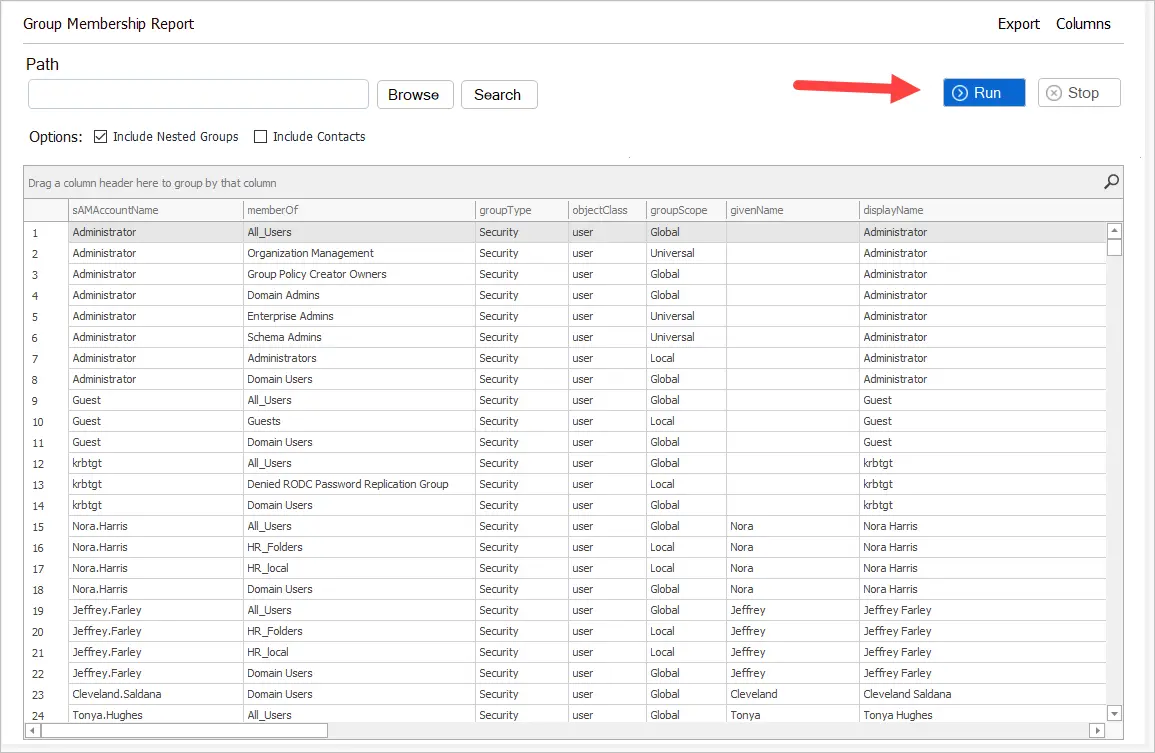Select Cleveland Saldana display name cell
Screen dimensions: 1155x753
click(x=983, y=694)
